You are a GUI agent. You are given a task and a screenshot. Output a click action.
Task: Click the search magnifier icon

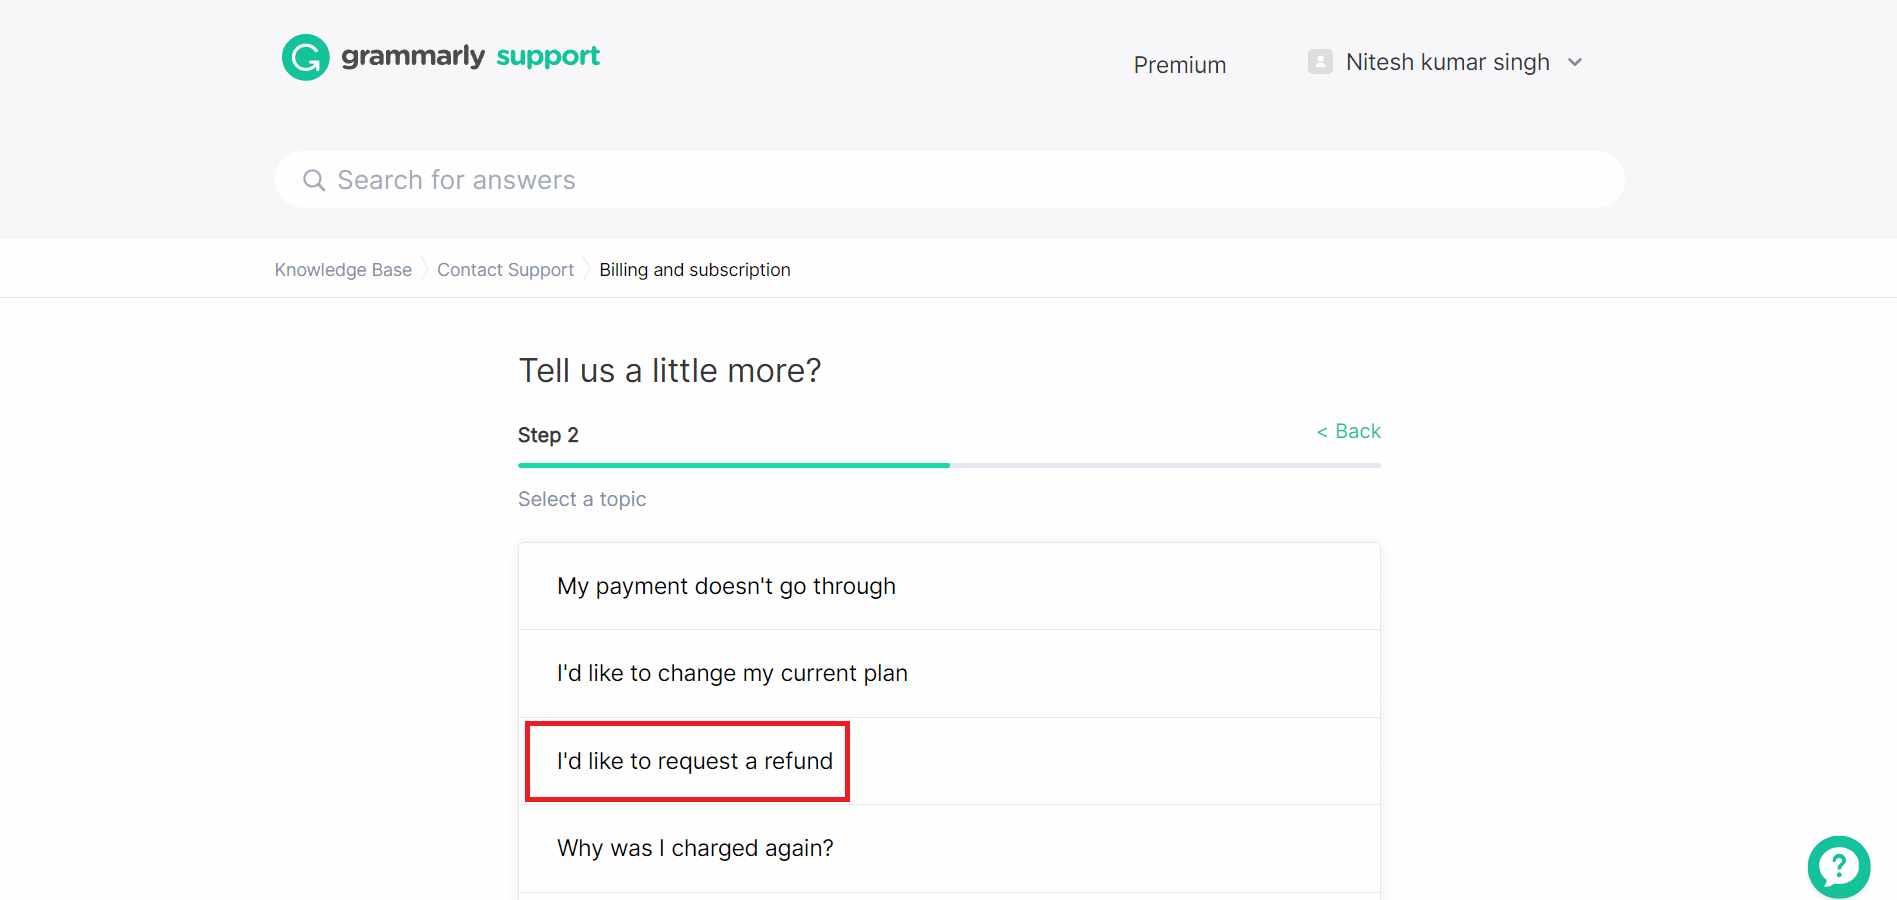pos(314,180)
